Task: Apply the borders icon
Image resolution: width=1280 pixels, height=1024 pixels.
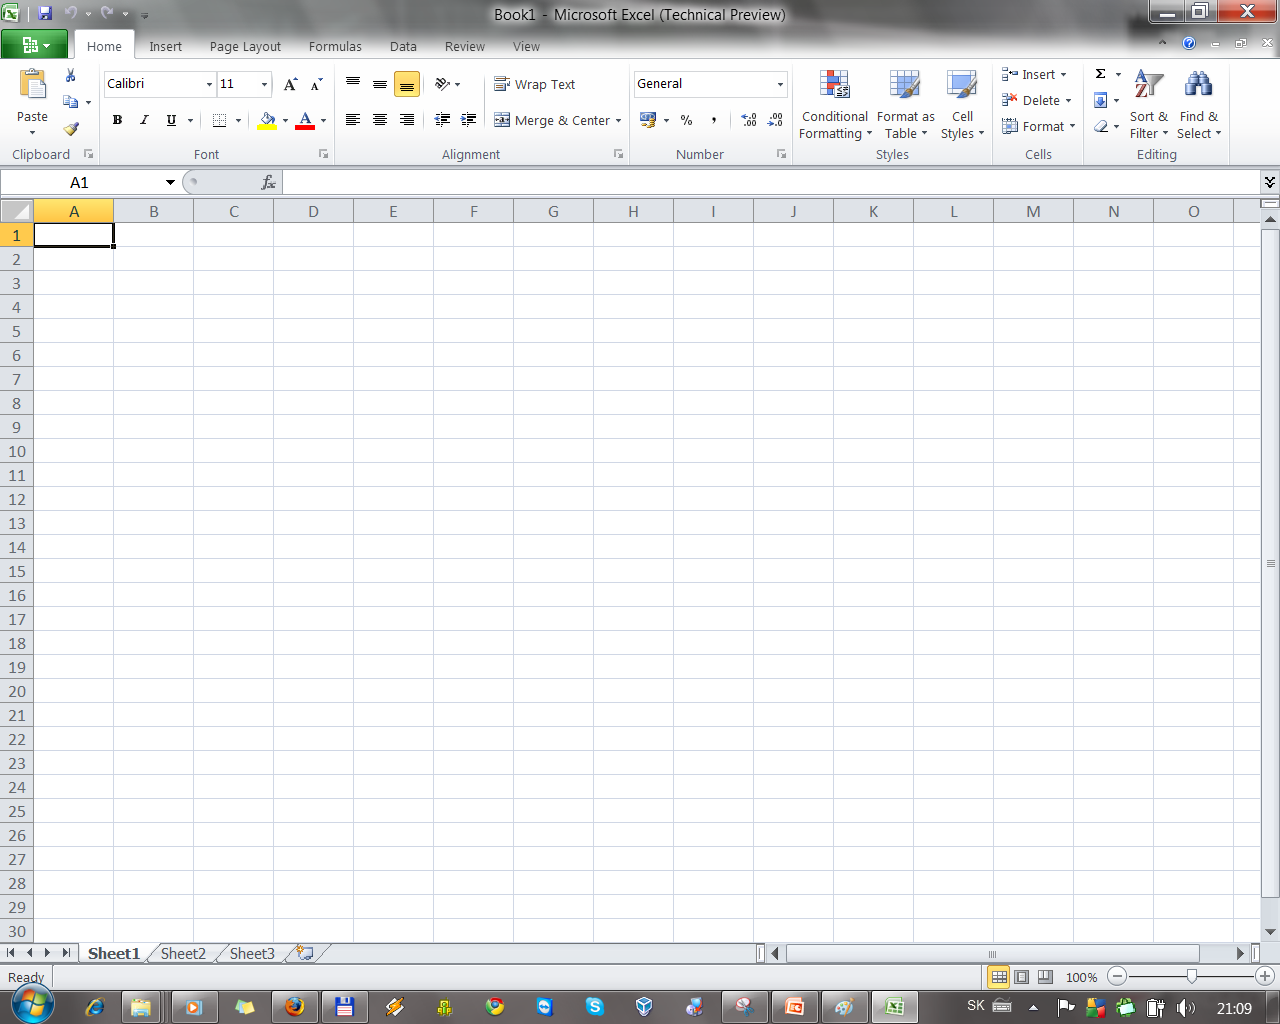Action: (220, 120)
